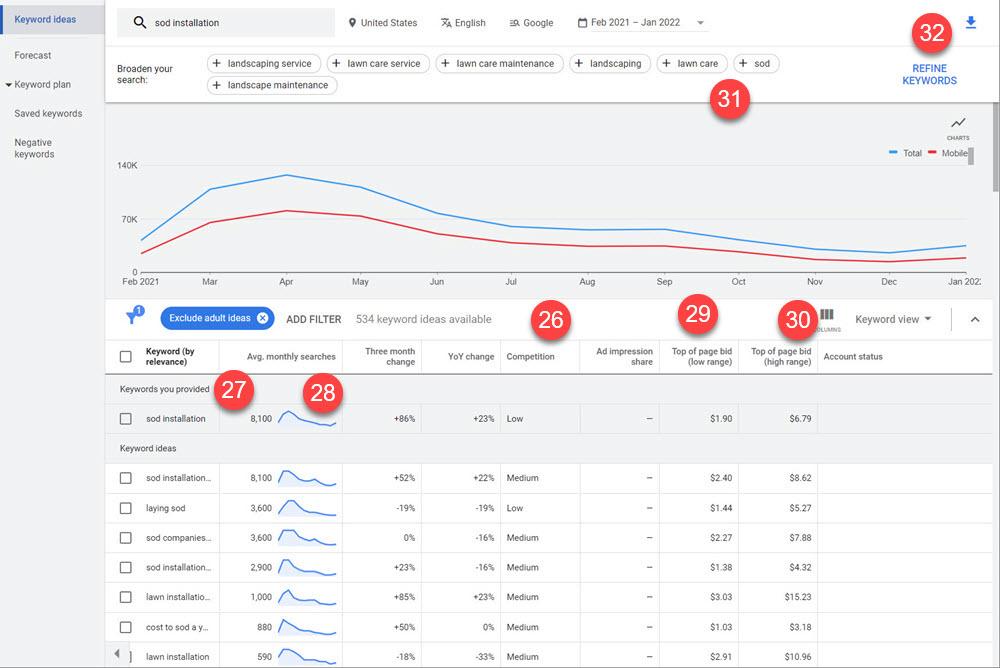Sort by Top of page bid (low range)
Image resolution: width=1000 pixels, height=668 pixels.
[x=702, y=357]
